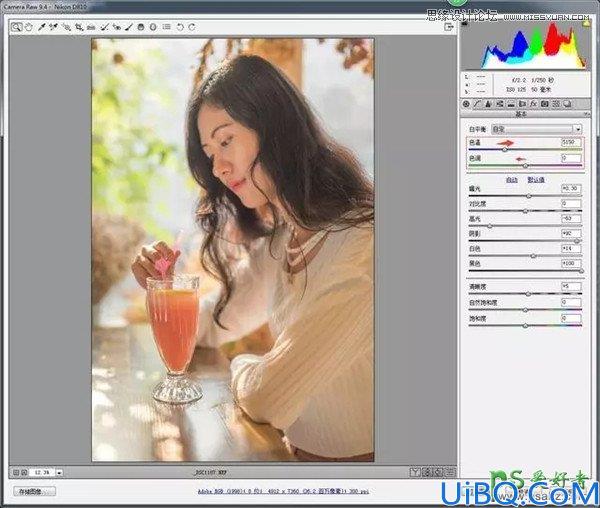Open Camera Raw preferences dialog icon
Image resolution: width=600 pixels, height=508 pixels.
pyautogui.click(x=166, y=27)
